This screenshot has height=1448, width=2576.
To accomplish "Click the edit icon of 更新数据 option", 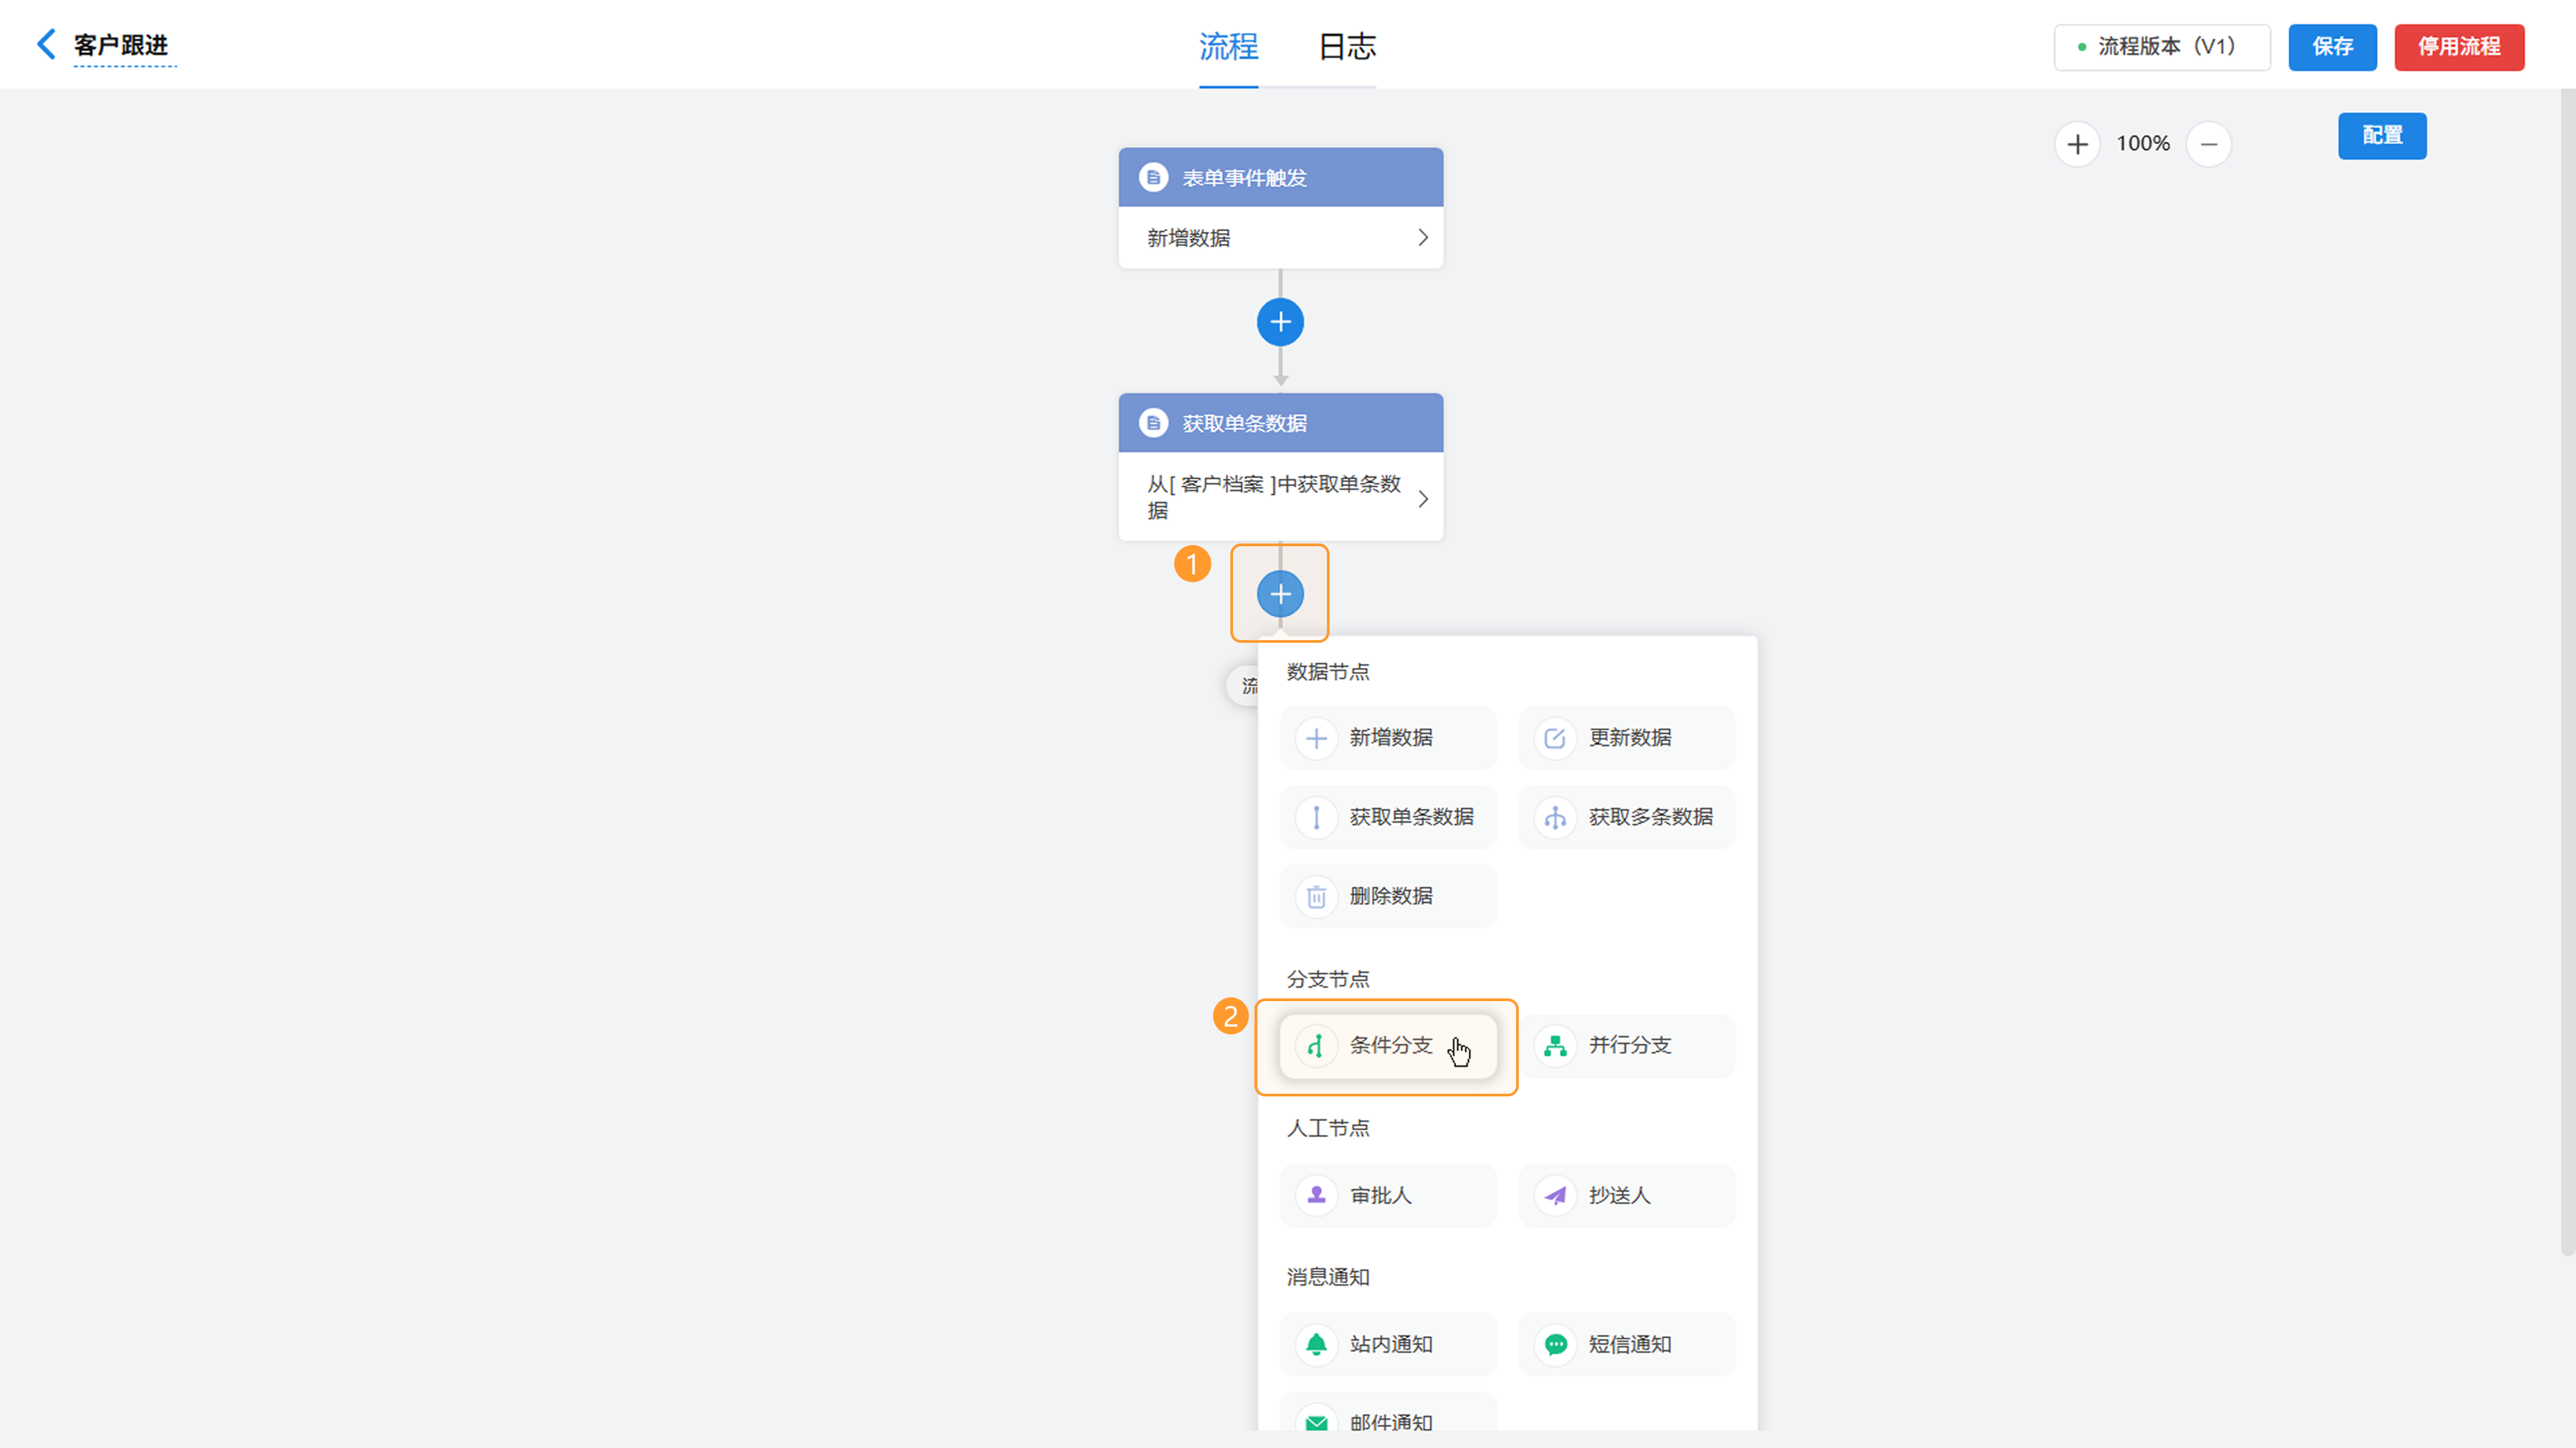I will pos(1555,738).
